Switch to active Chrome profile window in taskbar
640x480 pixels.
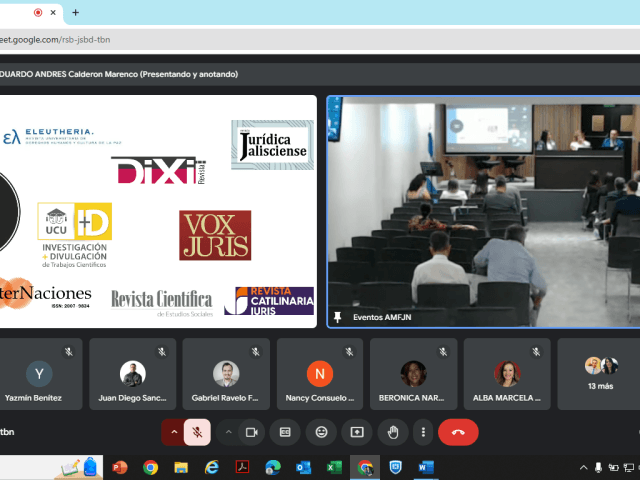point(365,467)
